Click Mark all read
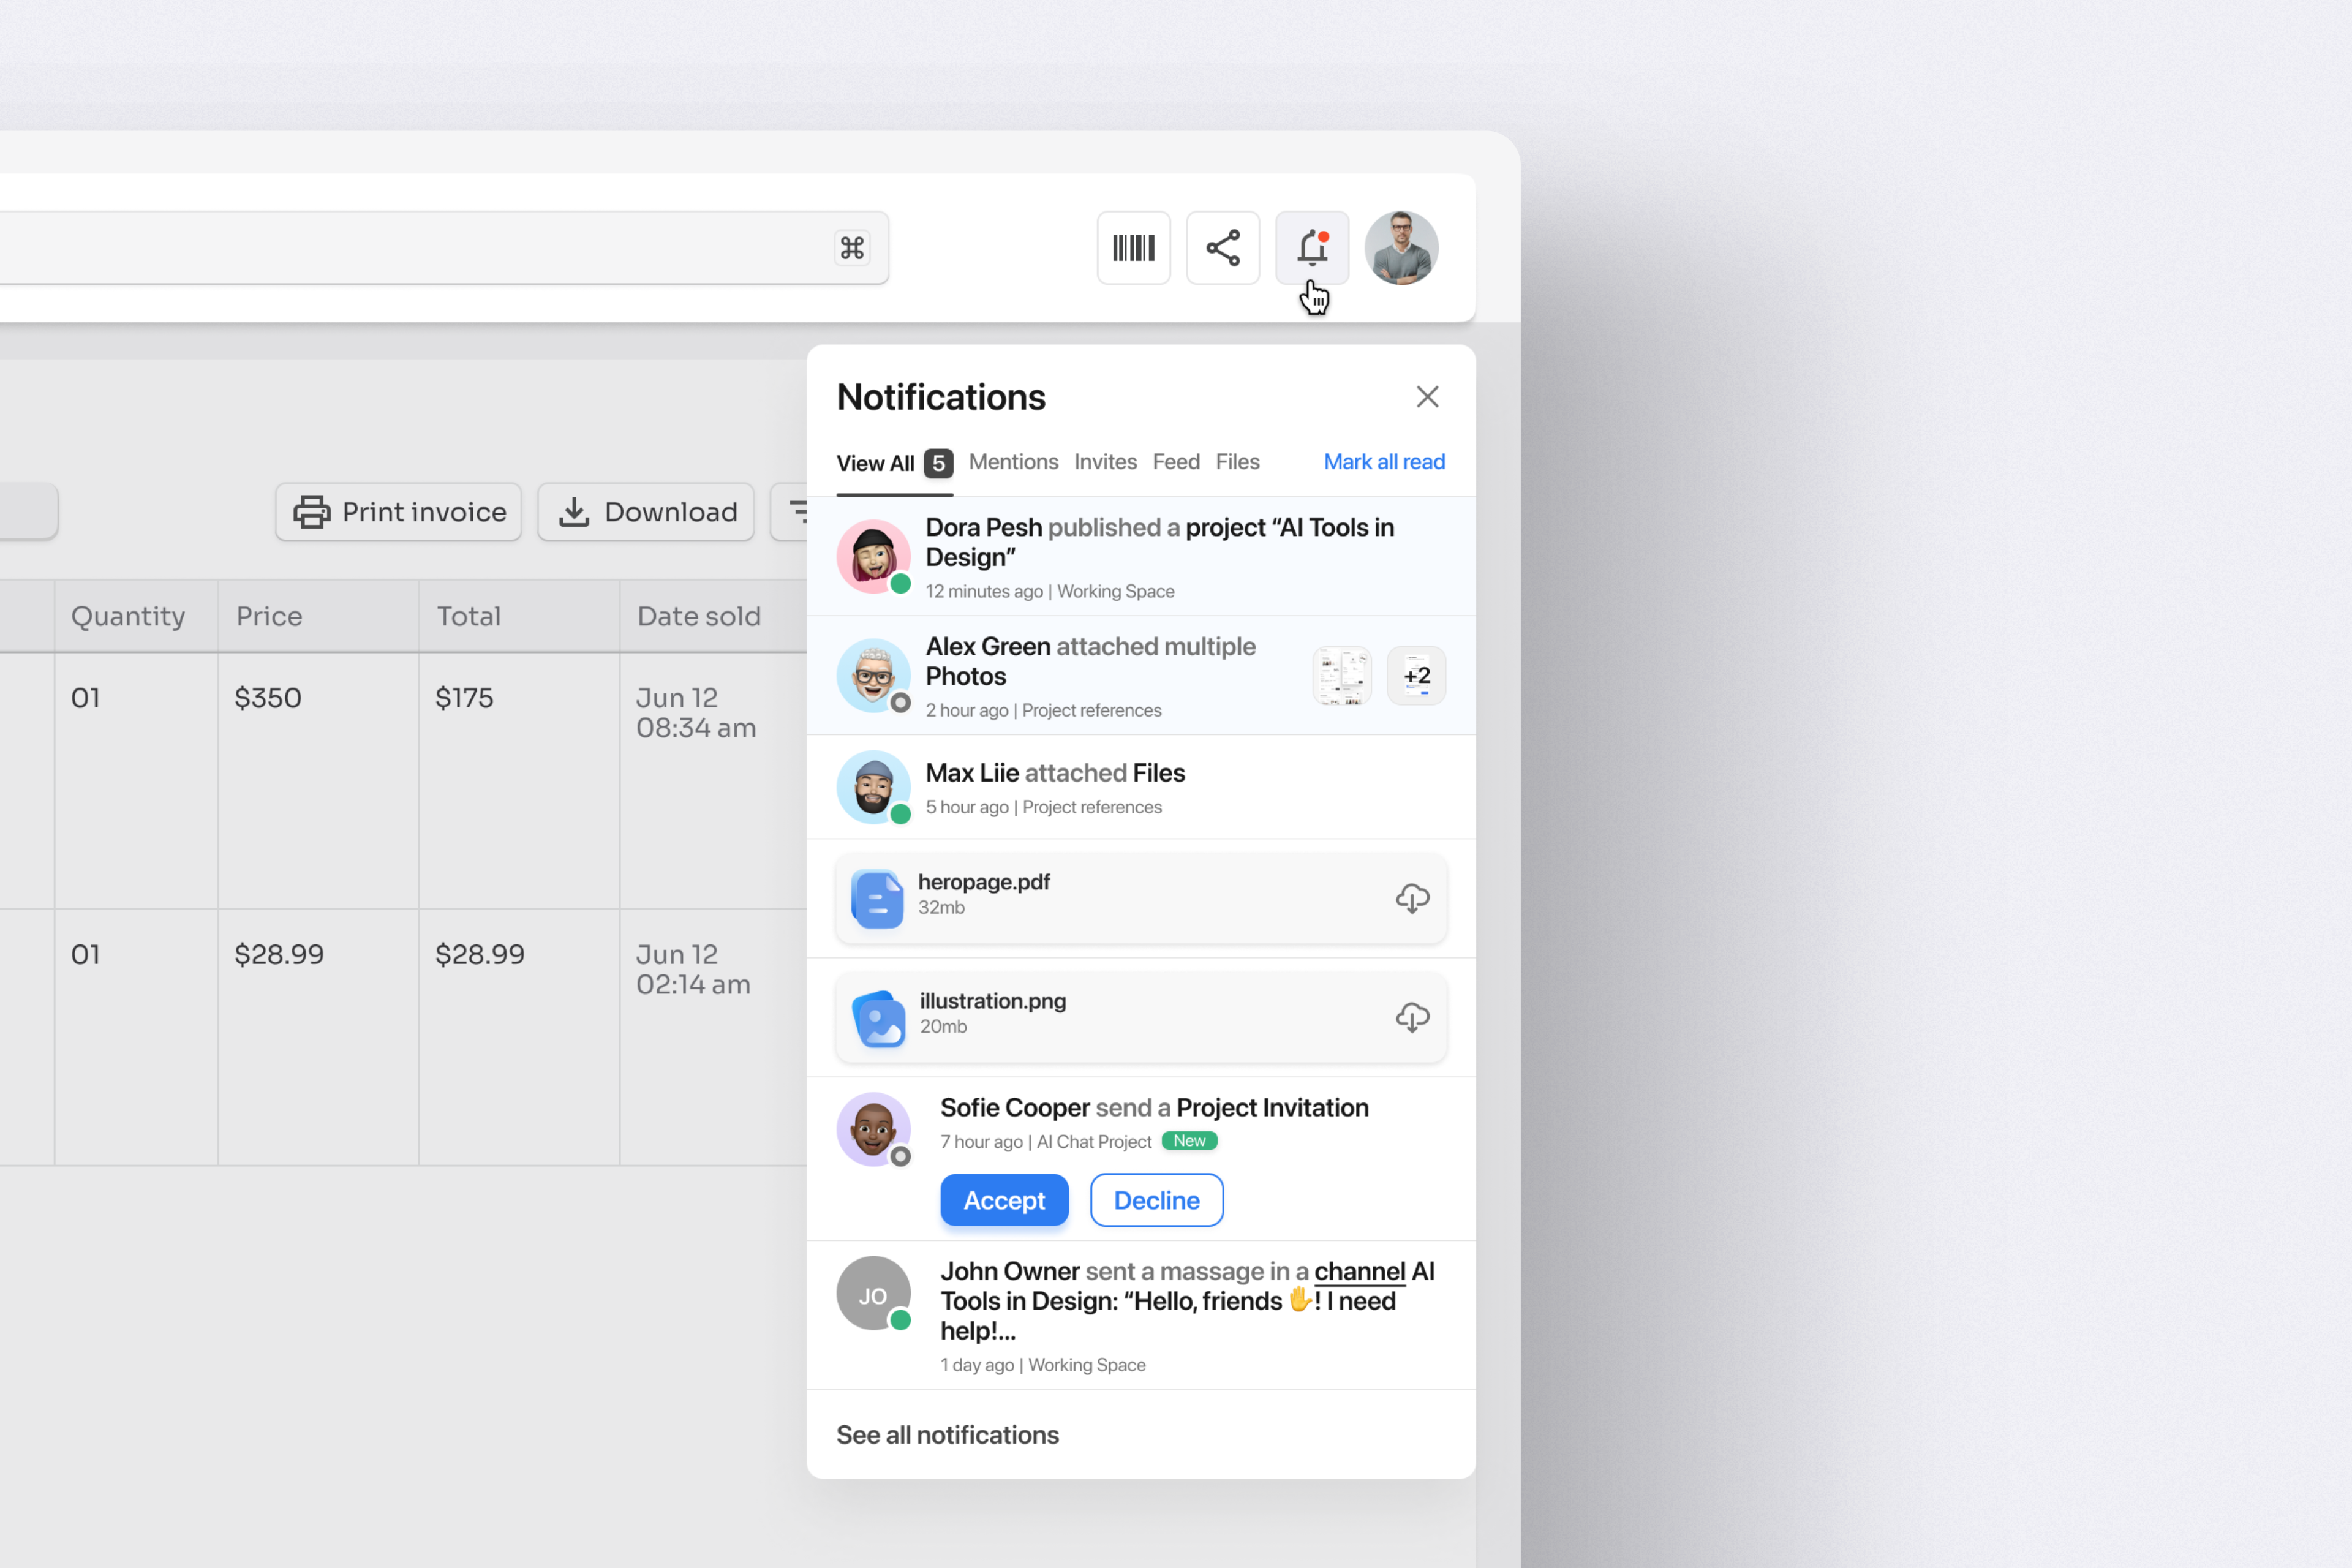Screen dimensions: 2352x1568 point(1383,461)
